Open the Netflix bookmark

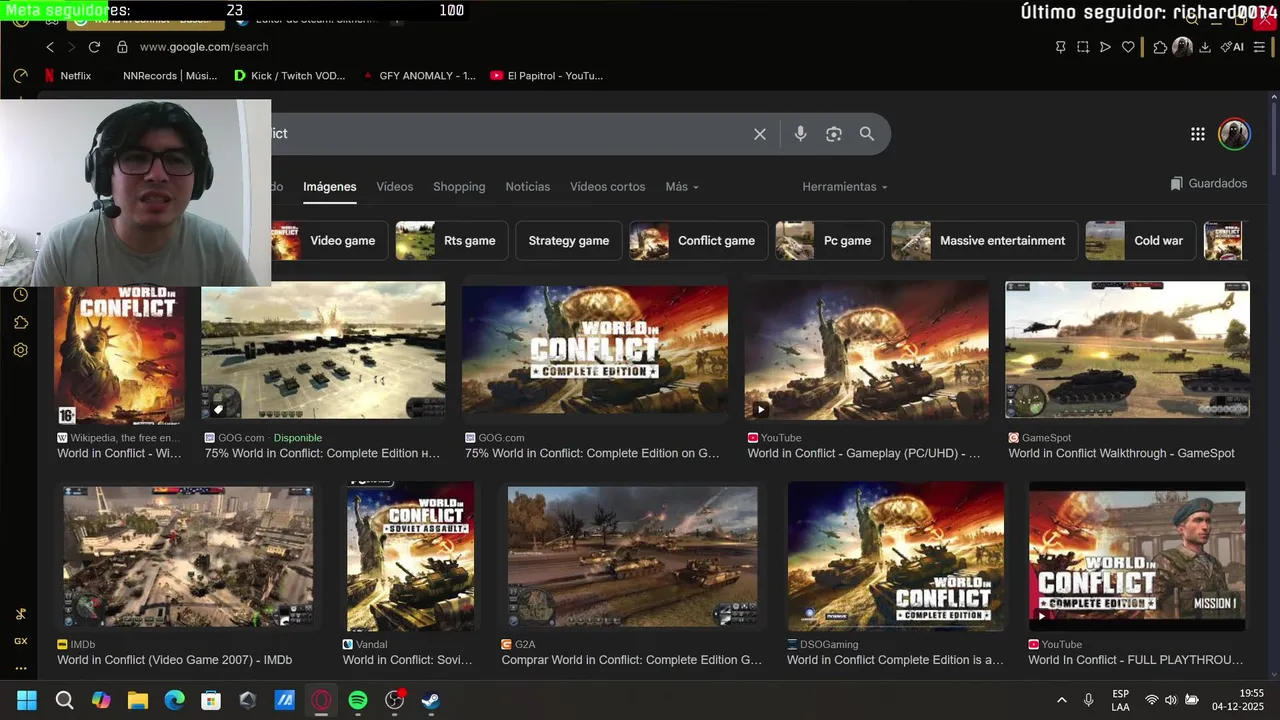pyautogui.click(x=67, y=76)
